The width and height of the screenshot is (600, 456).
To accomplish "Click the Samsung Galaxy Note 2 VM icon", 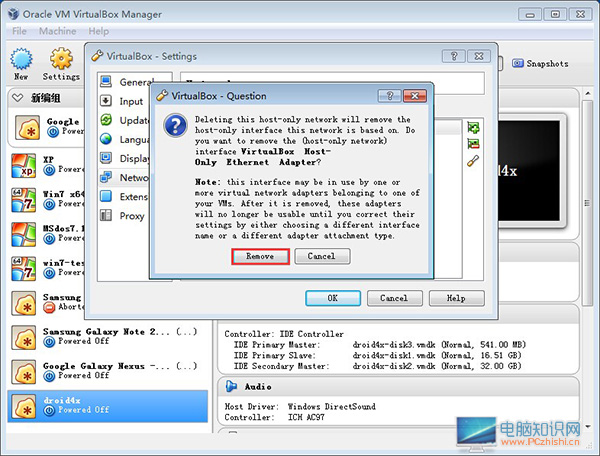I will click(x=23, y=337).
